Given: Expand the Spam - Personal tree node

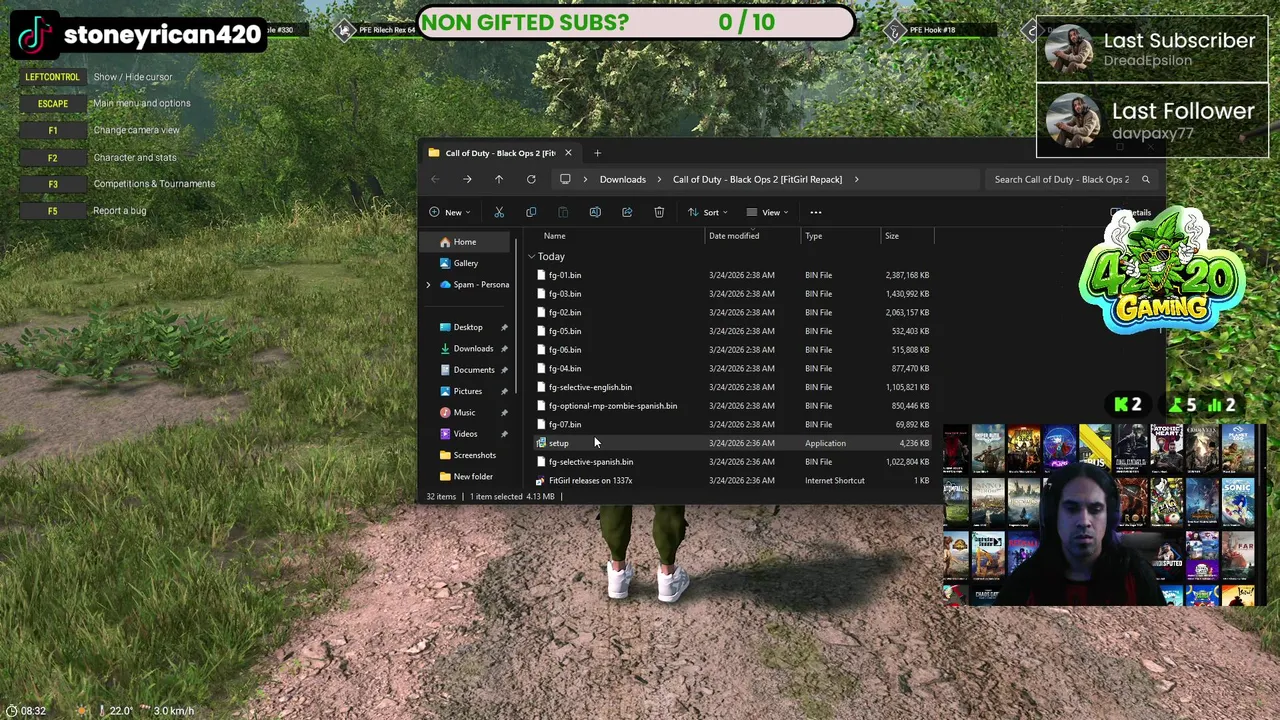Looking at the screenshot, I should [428, 285].
